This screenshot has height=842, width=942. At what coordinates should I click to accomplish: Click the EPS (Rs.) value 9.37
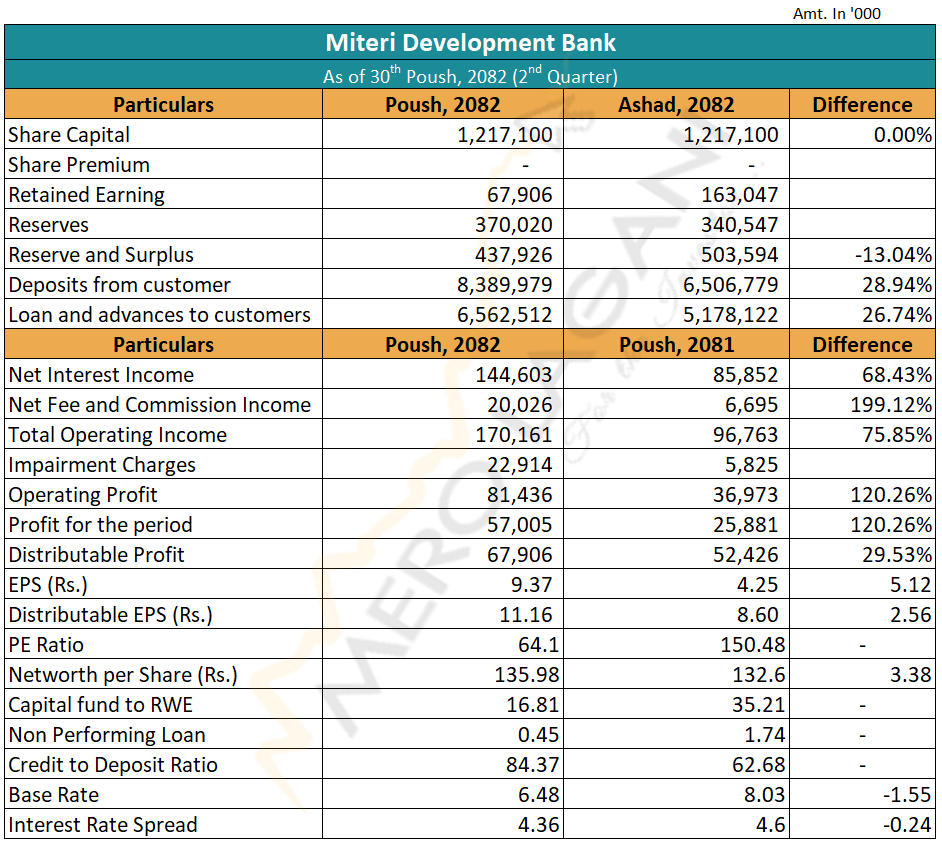click(531, 585)
